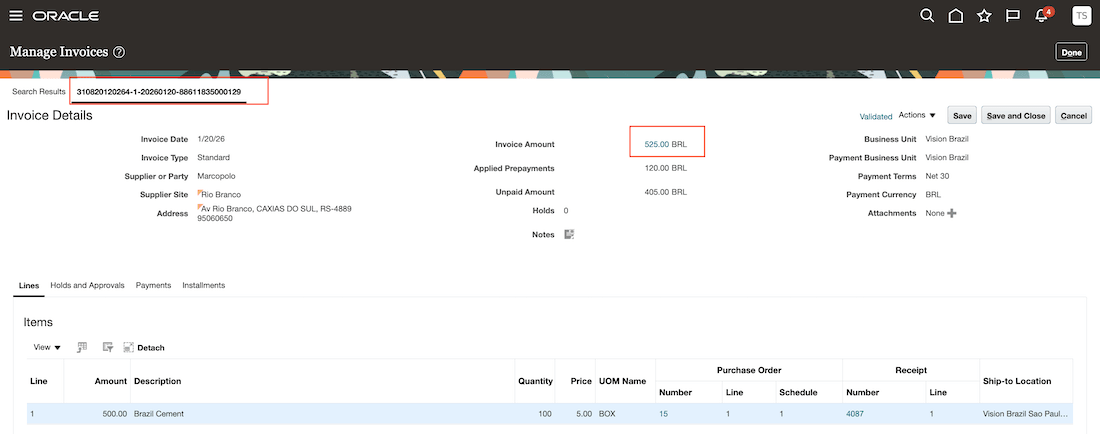Switch to the Payments tab
The height and width of the screenshot is (434, 1100).
154,285
